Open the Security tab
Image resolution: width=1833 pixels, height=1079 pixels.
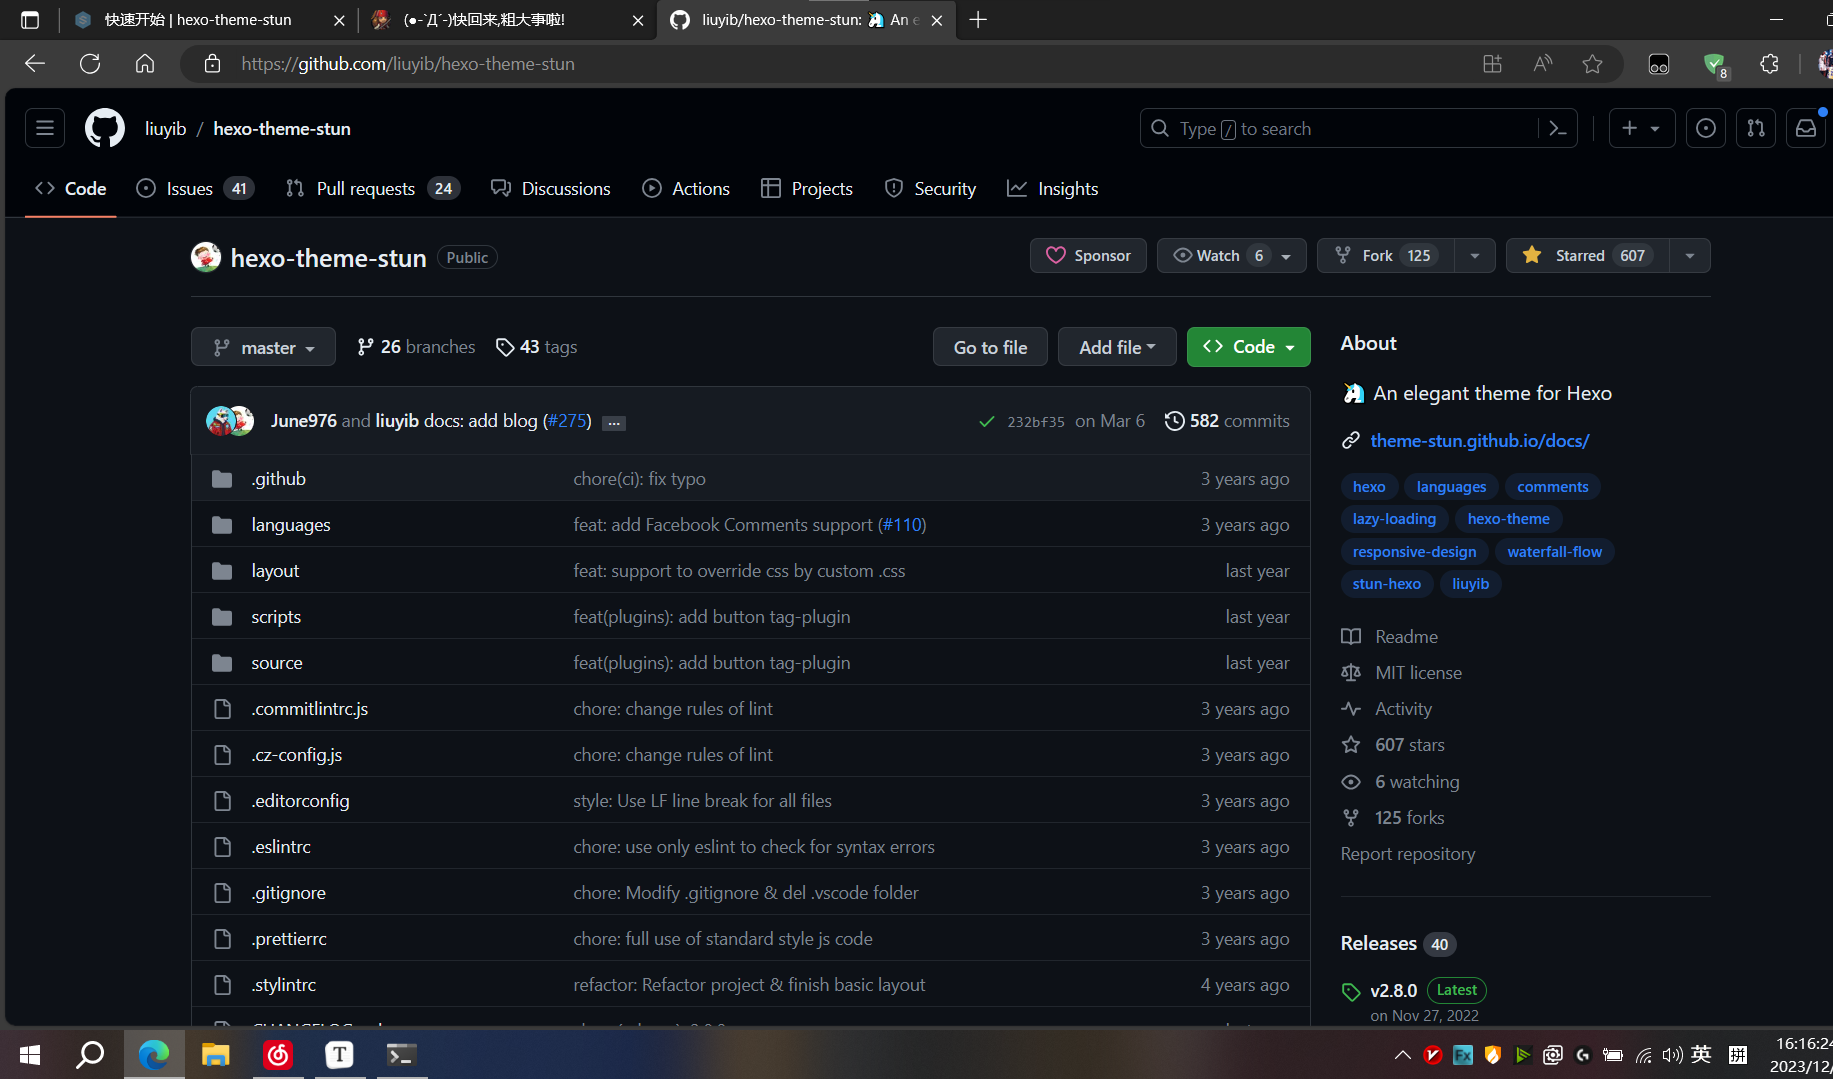pyautogui.click(x=930, y=189)
